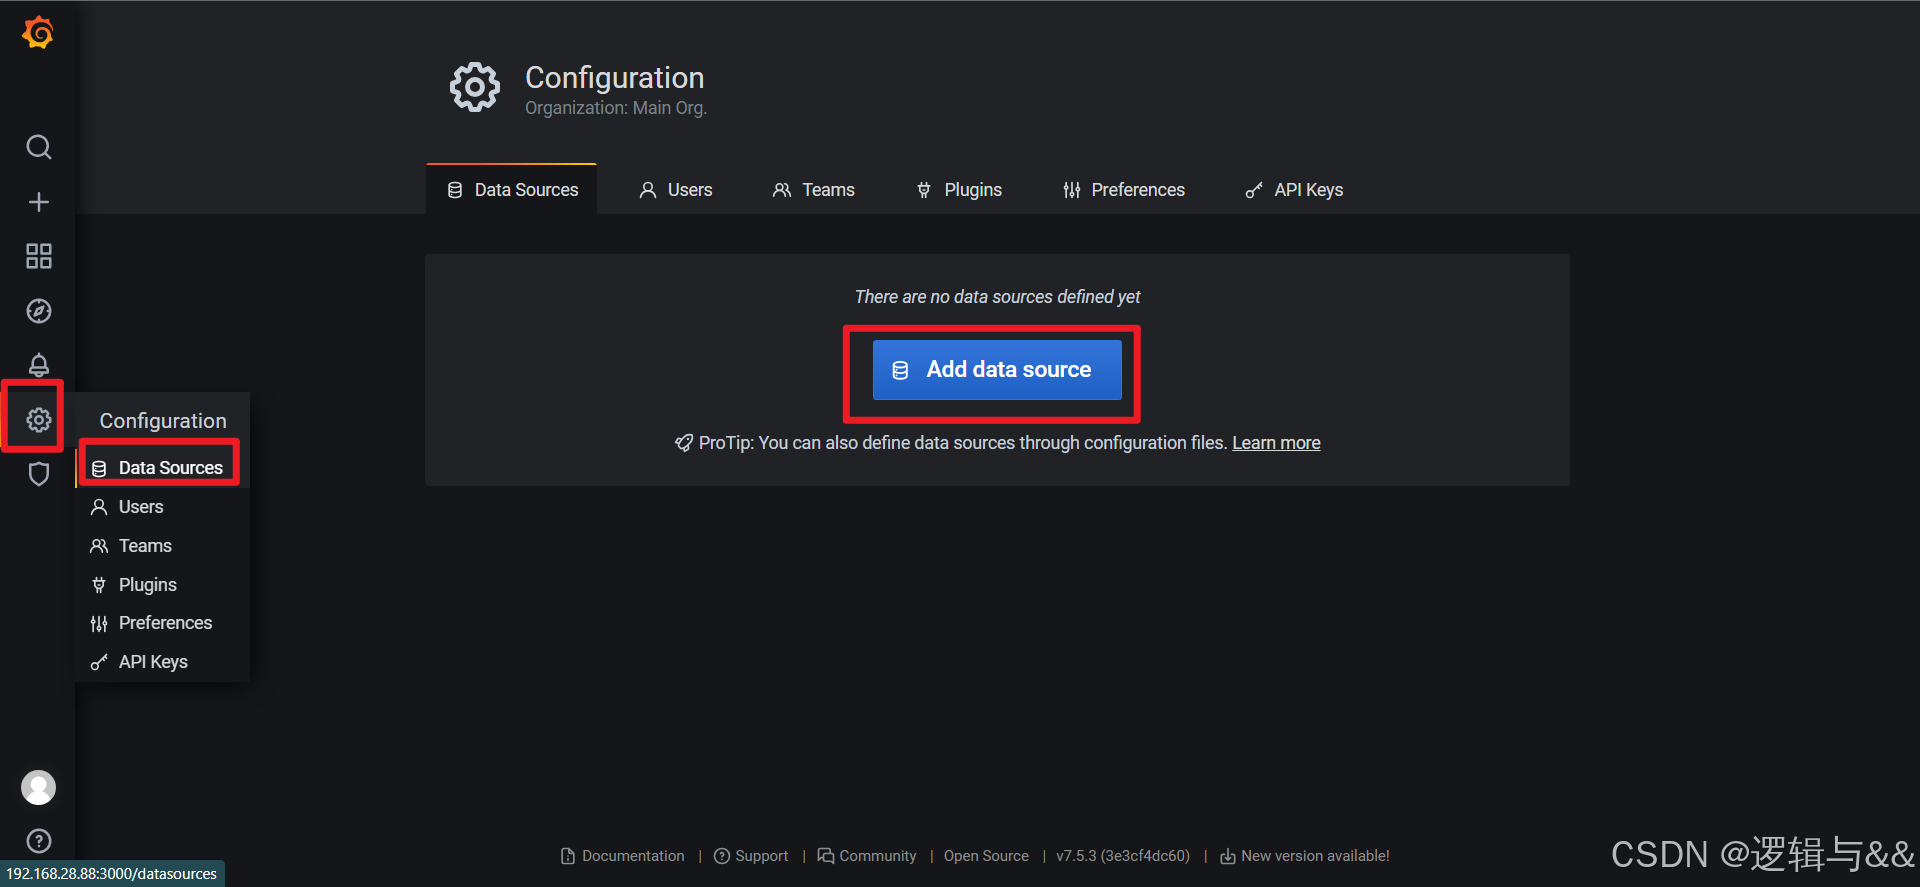Switch to the Users tab
The height and width of the screenshot is (887, 1920).
(676, 190)
